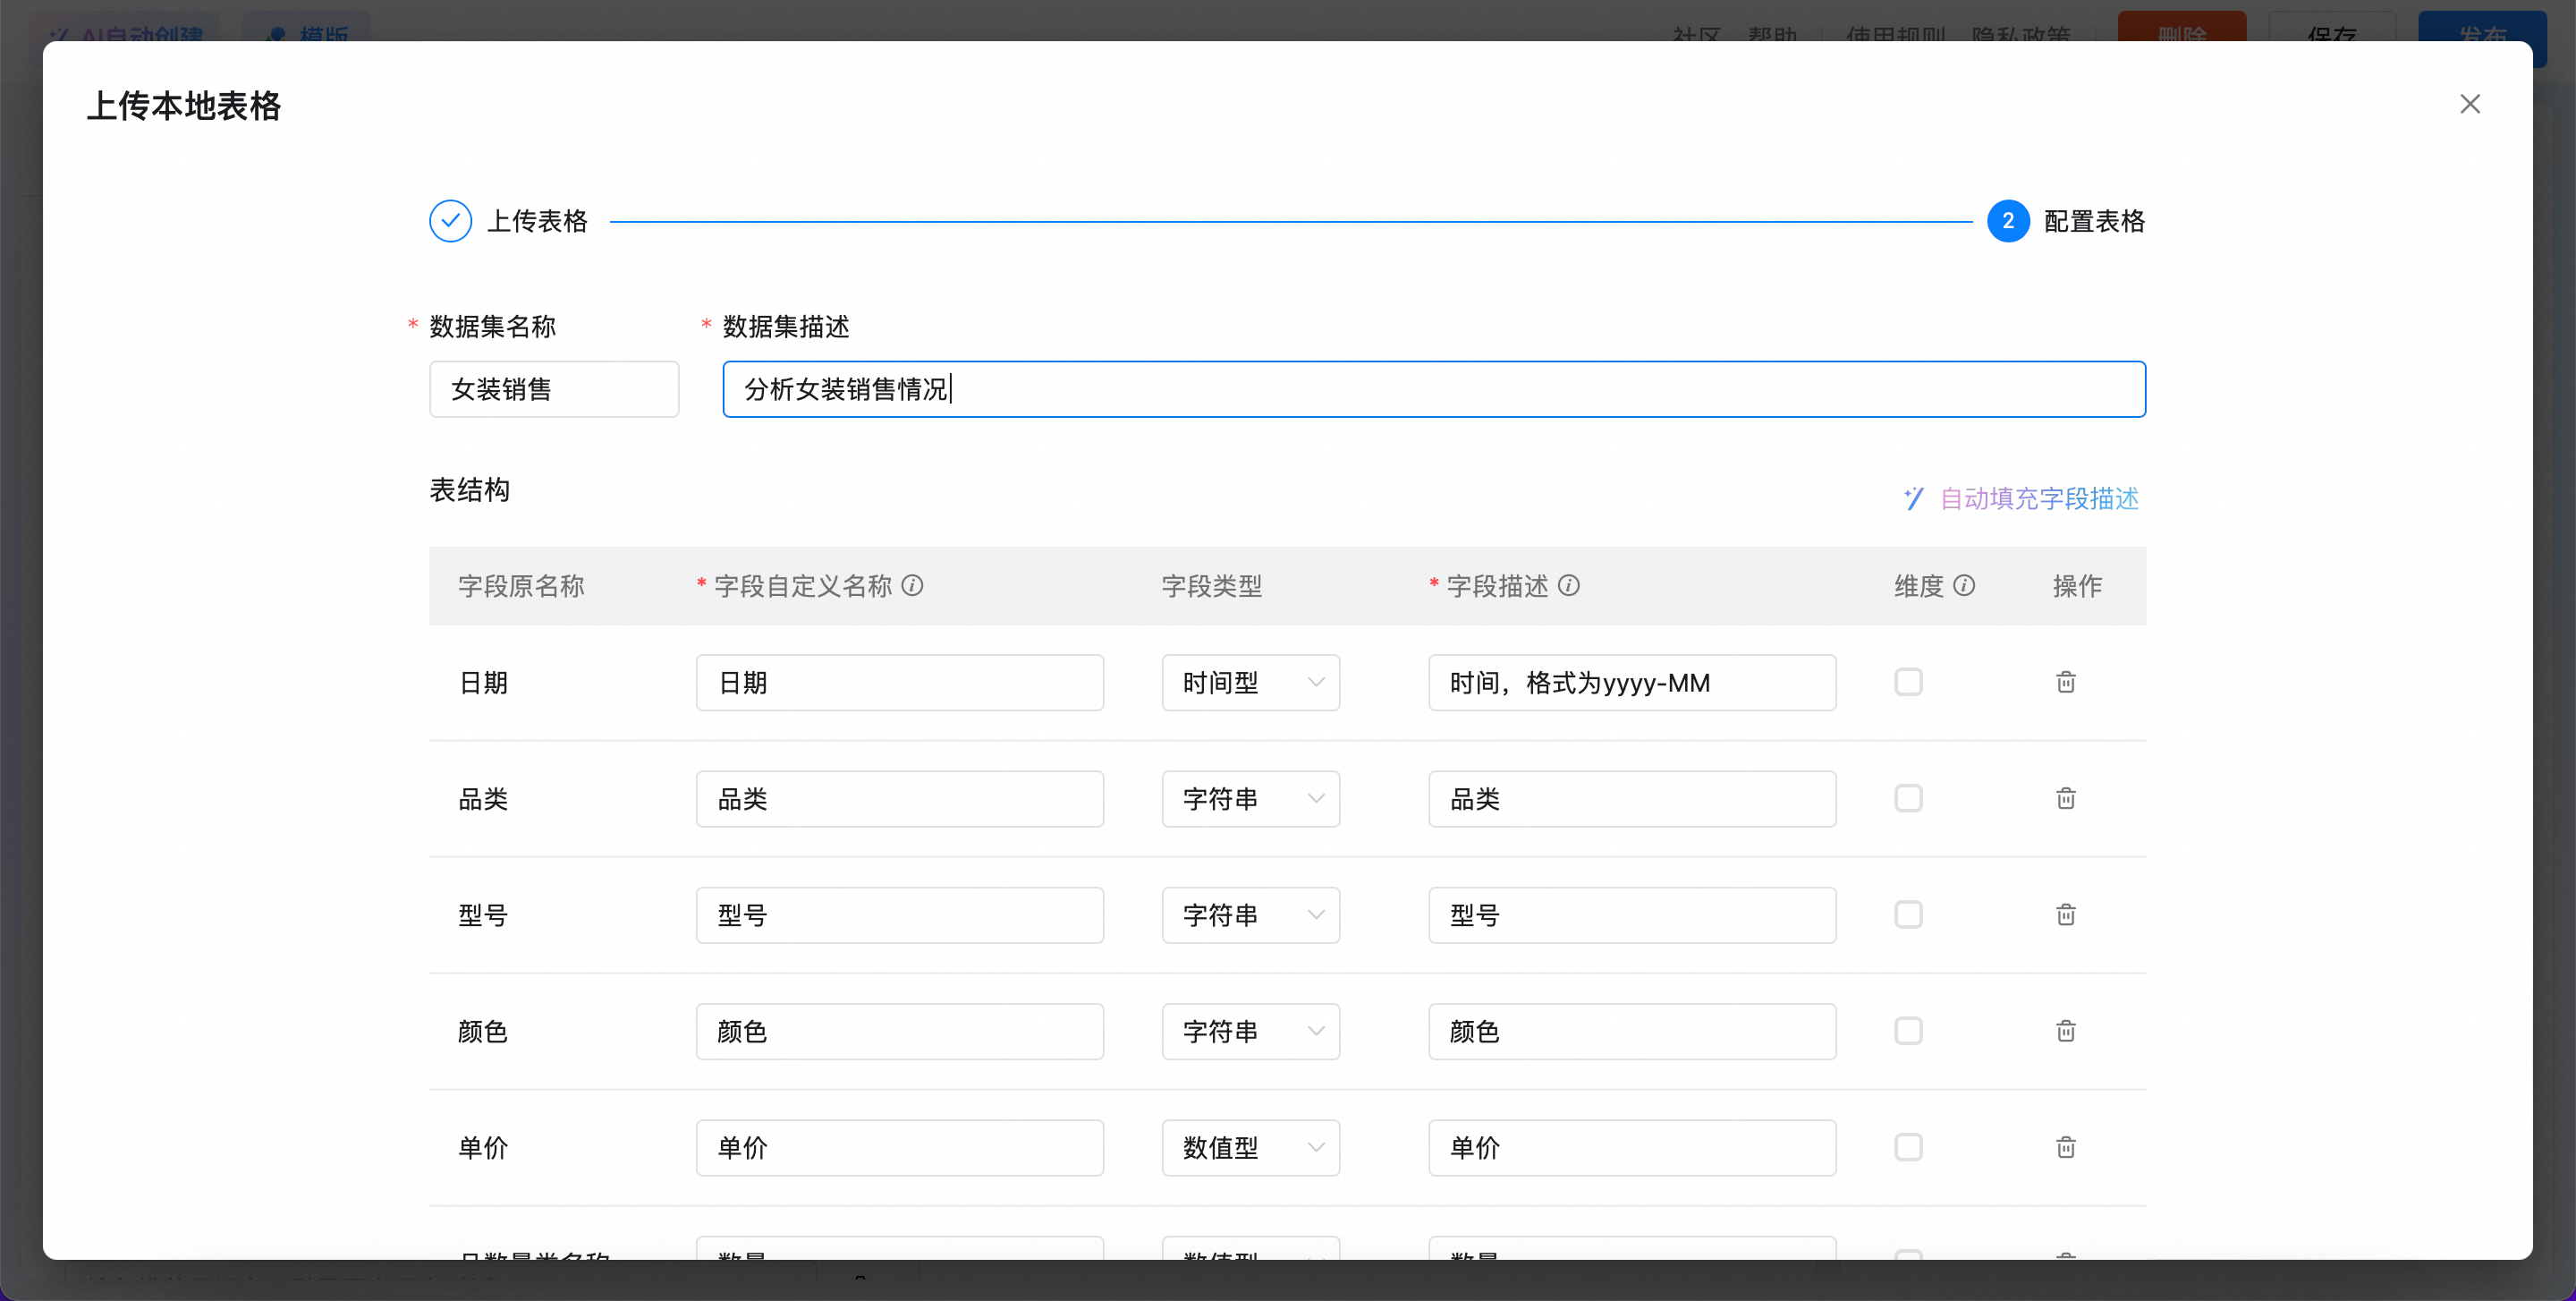Click info icon beside 维度 header
Image resolution: width=2576 pixels, height=1301 pixels.
coord(1964,585)
